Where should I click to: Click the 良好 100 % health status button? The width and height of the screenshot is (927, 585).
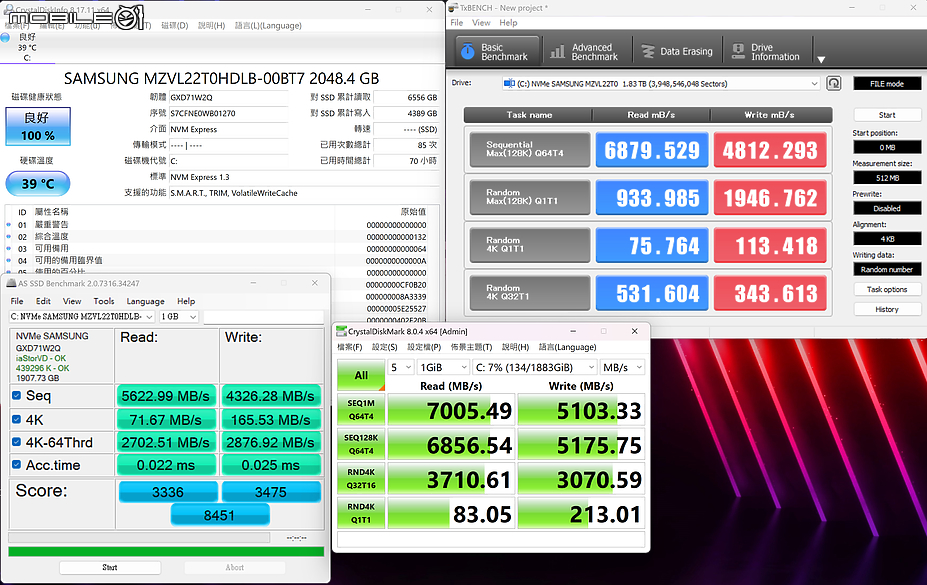pyautogui.click(x=38, y=126)
